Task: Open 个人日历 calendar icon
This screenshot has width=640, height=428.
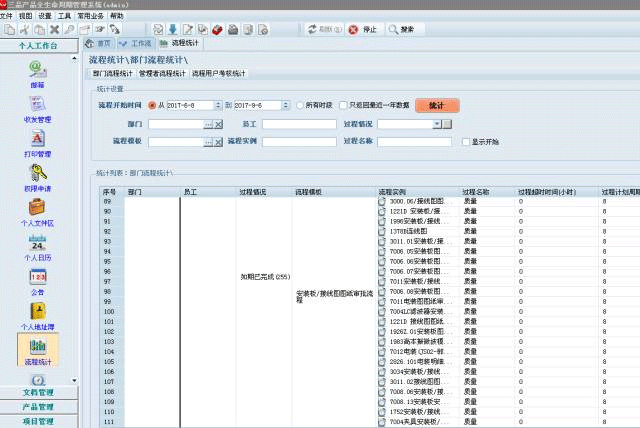Action: pos(37,243)
